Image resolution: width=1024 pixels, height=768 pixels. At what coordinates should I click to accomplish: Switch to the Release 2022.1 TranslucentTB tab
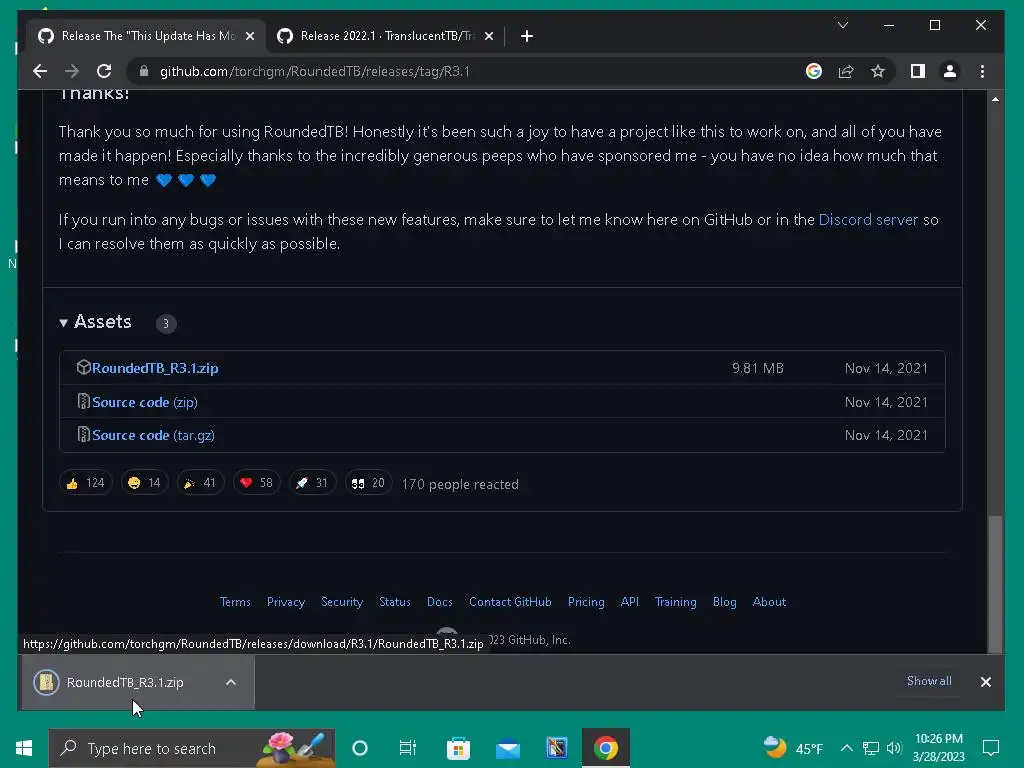(385, 36)
